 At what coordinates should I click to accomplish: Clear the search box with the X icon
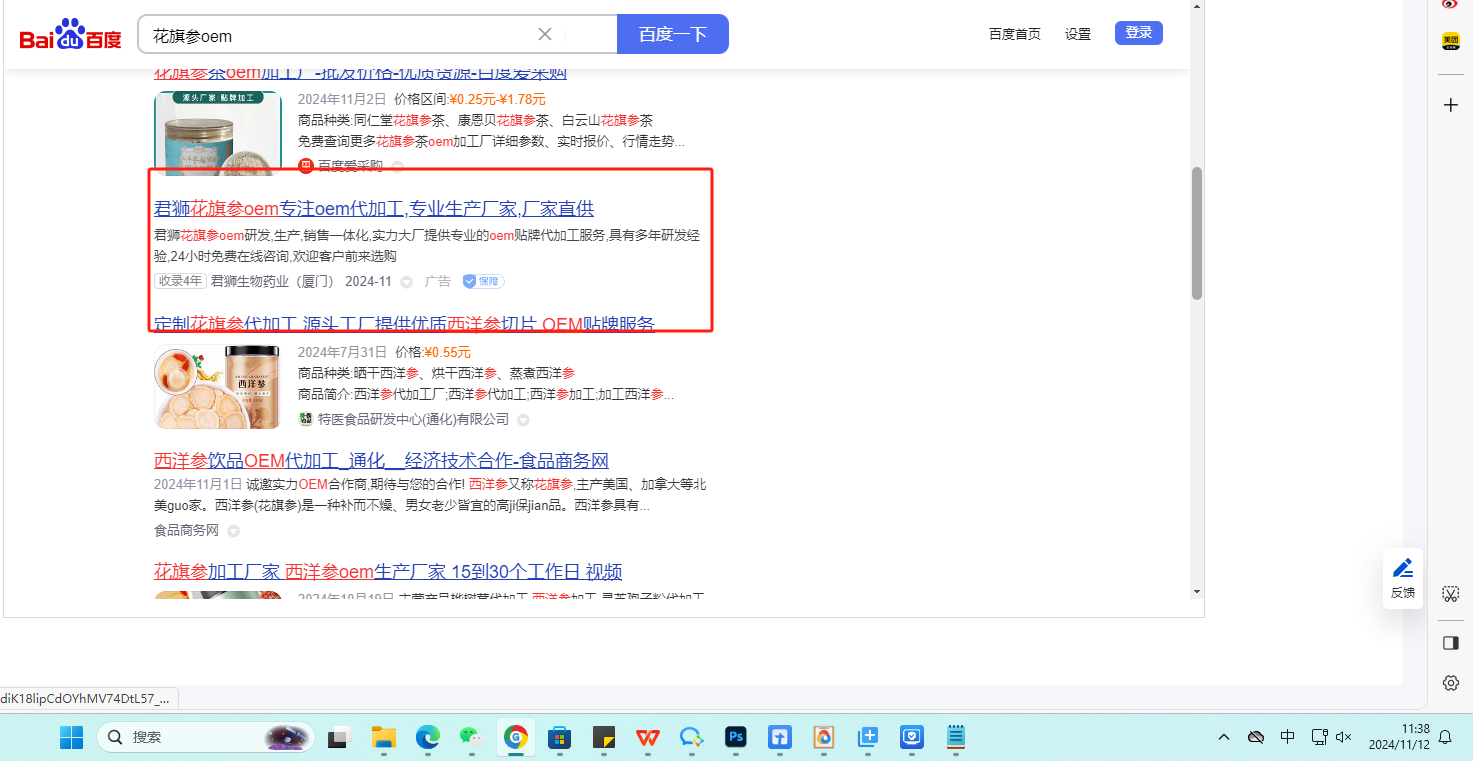pyautogui.click(x=545, y=34)
